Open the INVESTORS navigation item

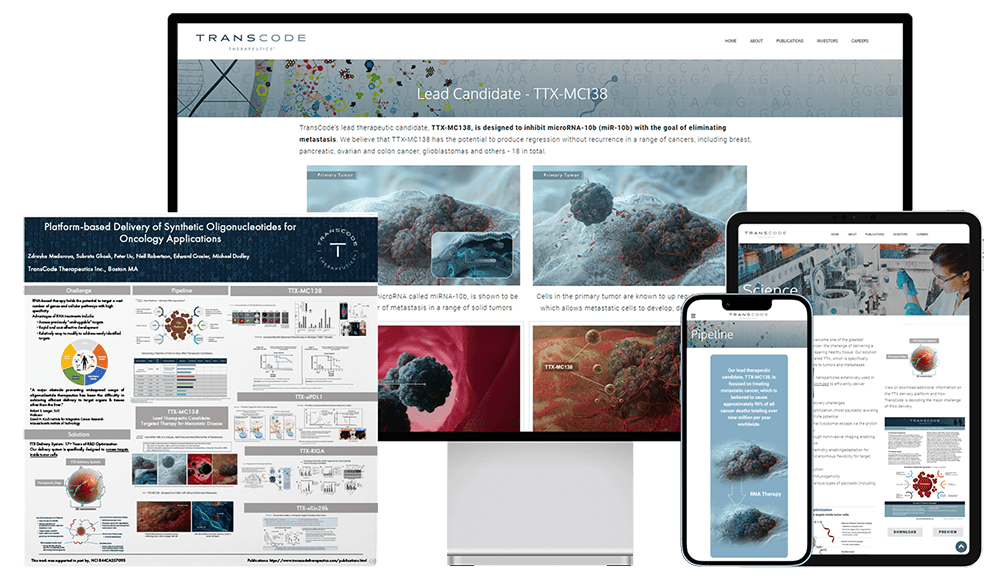[827, 40]
